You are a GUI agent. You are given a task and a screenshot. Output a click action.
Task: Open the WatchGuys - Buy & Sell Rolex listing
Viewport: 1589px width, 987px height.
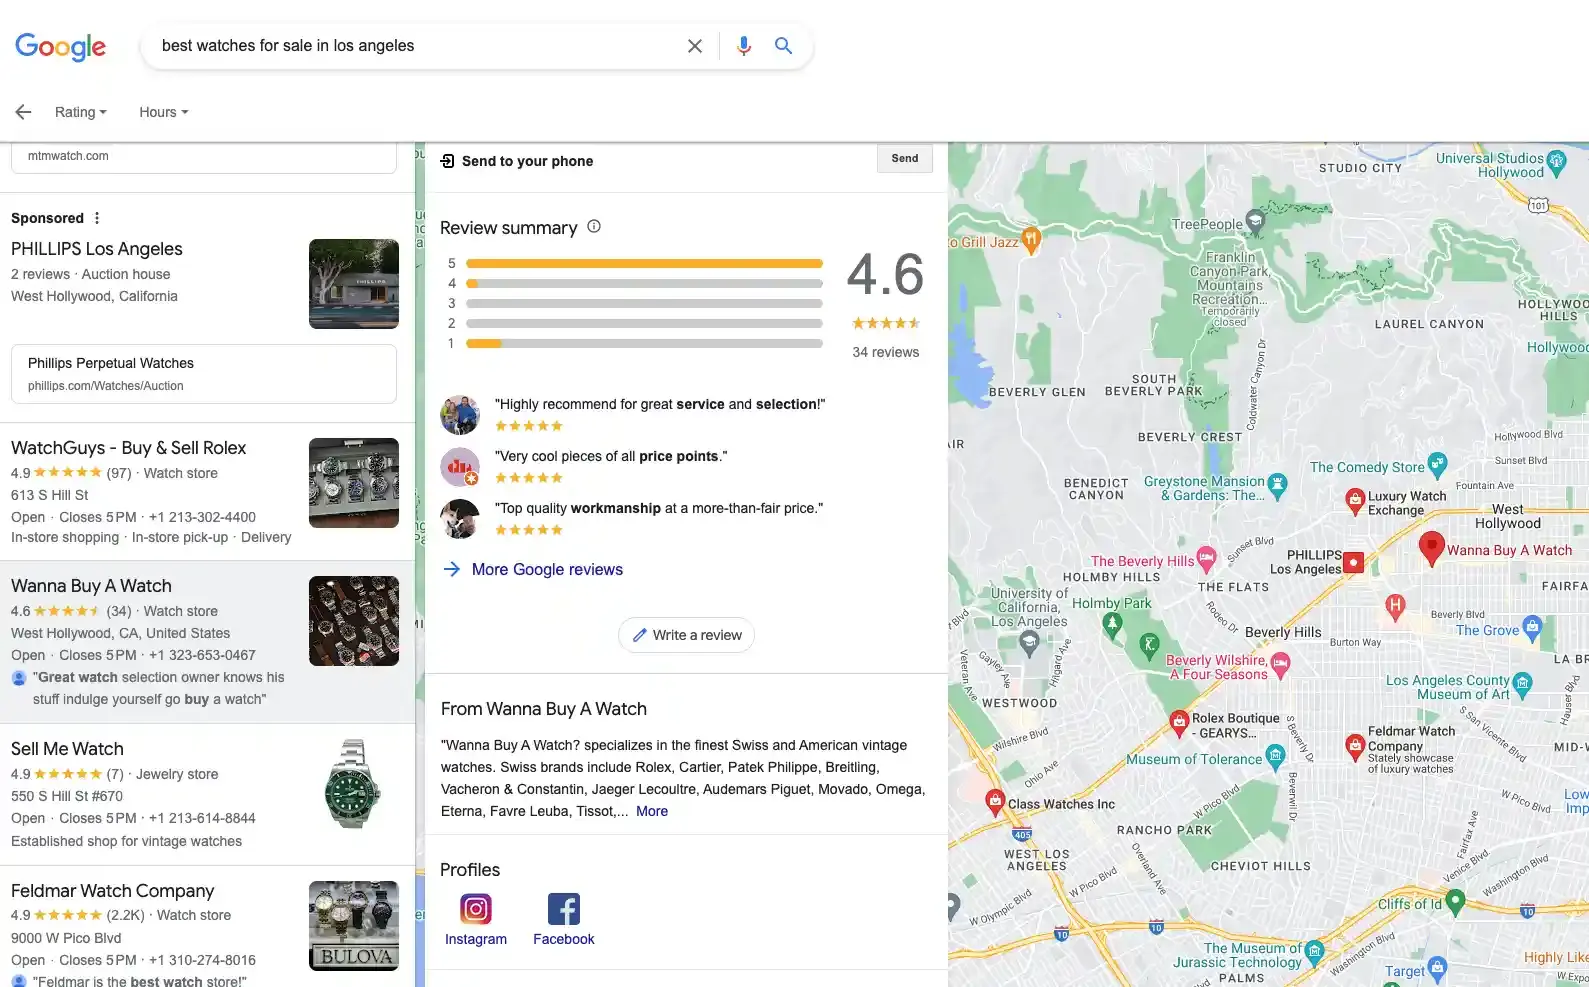128,448
